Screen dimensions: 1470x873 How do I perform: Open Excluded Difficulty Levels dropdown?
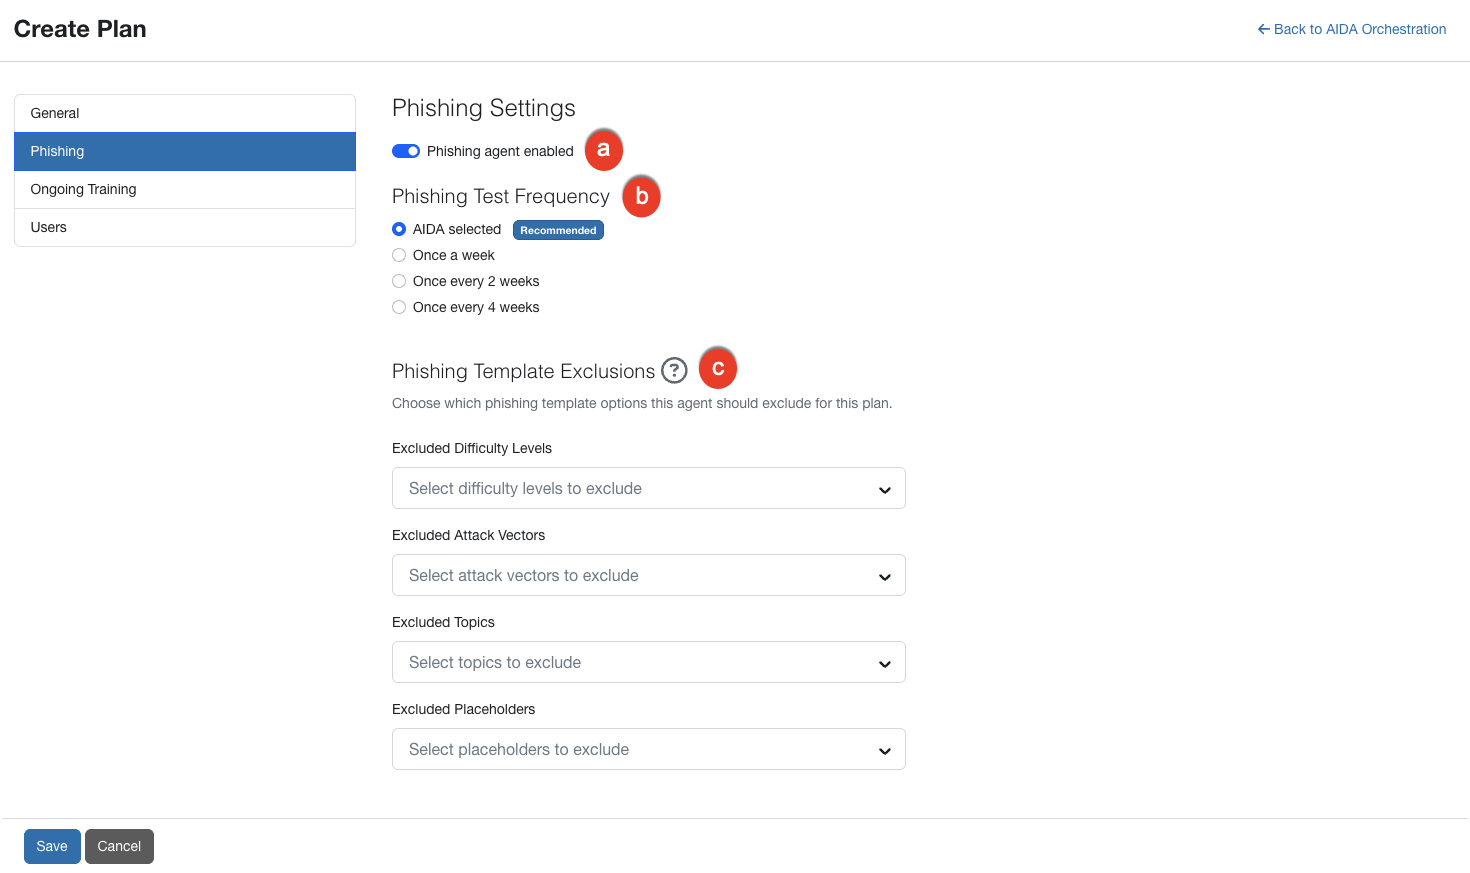click(x=649, y=488)
